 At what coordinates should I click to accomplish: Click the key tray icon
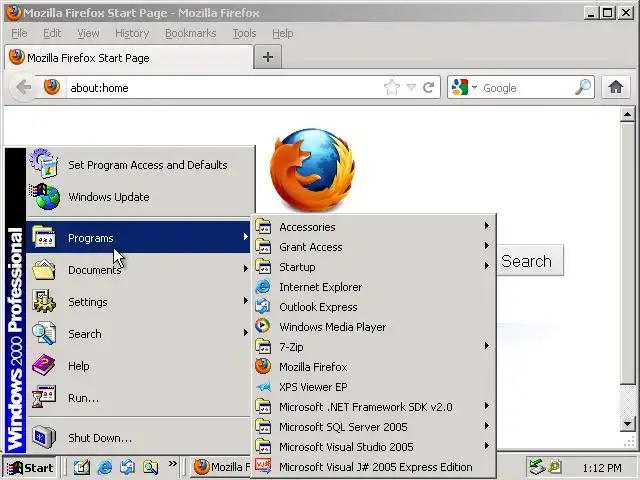555,467
